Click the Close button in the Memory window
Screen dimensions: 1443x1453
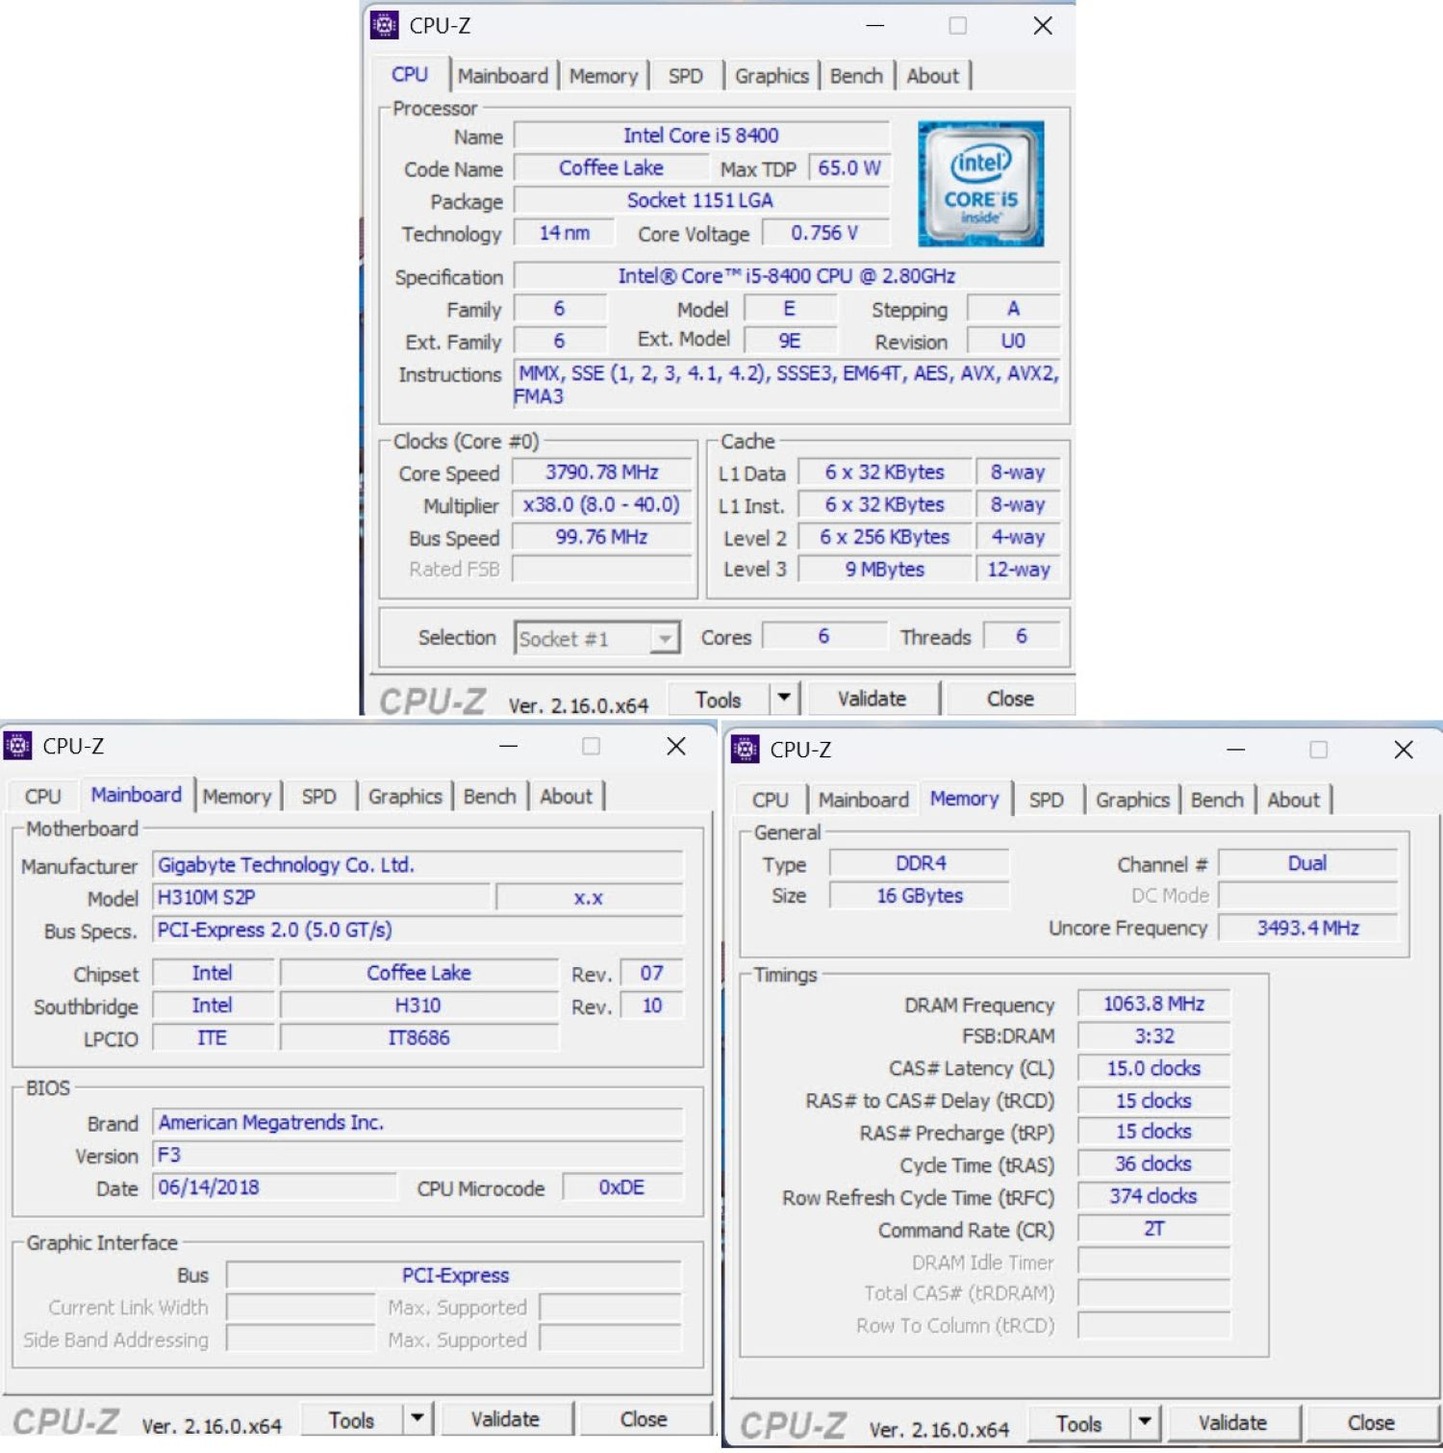tap(1370, 1422)
